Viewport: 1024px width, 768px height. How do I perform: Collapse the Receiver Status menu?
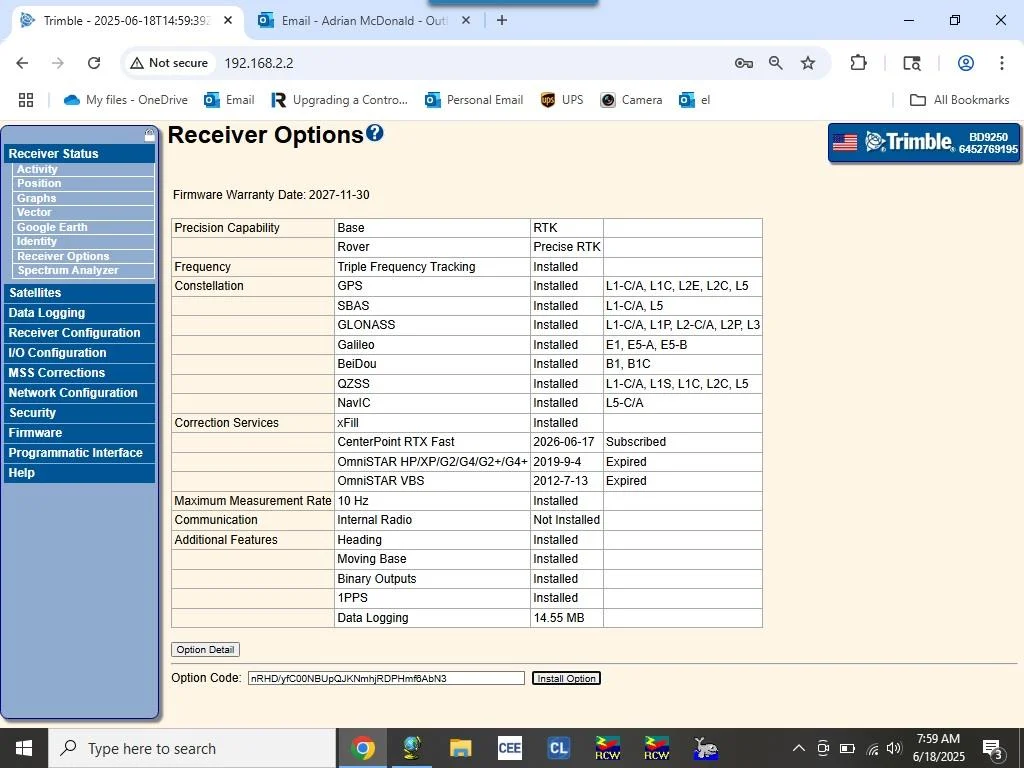pos(79,153)
